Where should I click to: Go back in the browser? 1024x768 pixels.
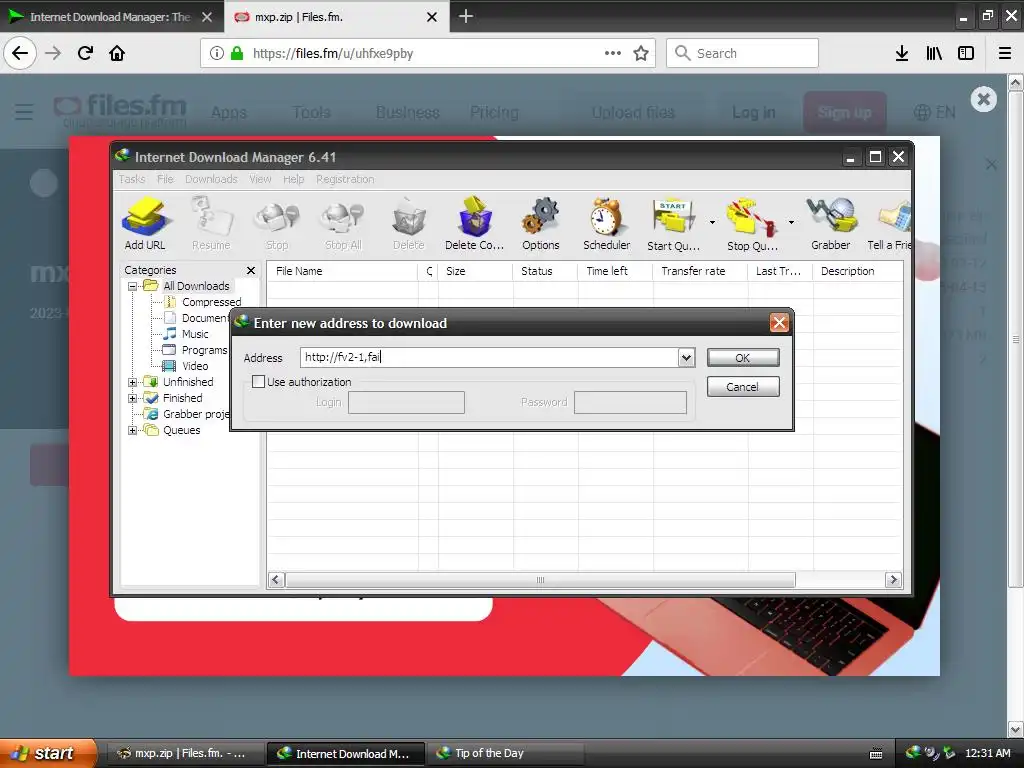tap(20, 54)
